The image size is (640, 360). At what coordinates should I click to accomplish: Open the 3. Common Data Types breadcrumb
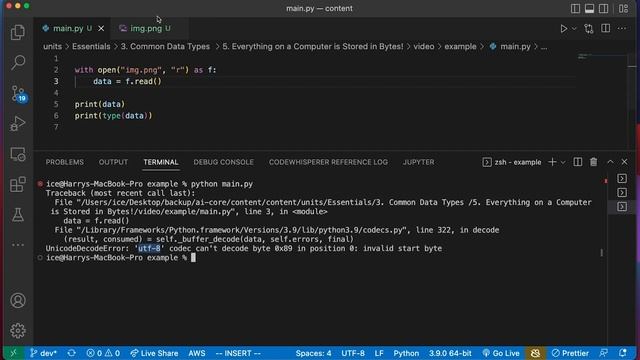coord(165,47)
